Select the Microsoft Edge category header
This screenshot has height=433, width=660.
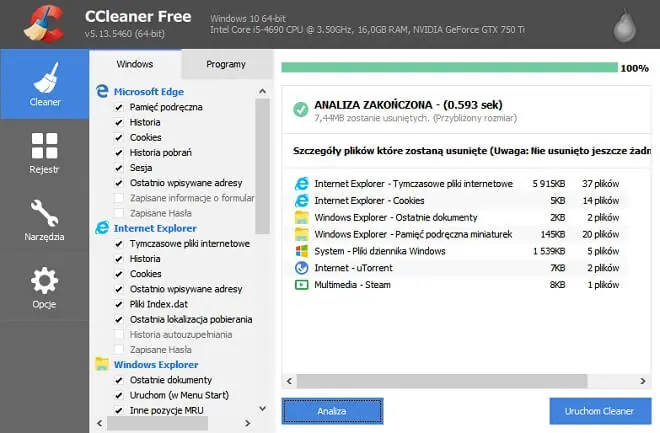click(x=149, y=91)
